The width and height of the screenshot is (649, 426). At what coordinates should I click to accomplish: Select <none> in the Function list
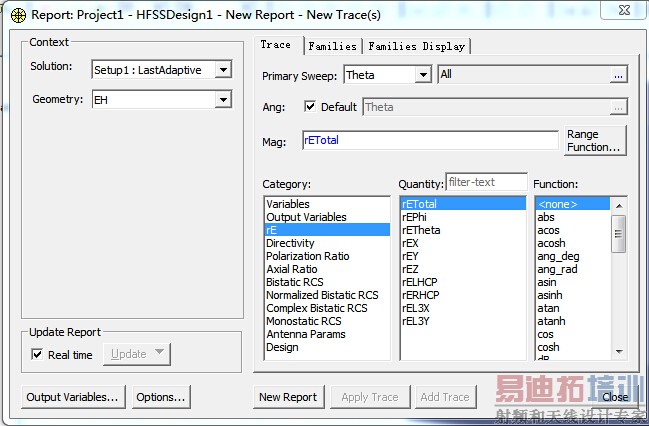(x=573, y=204)
